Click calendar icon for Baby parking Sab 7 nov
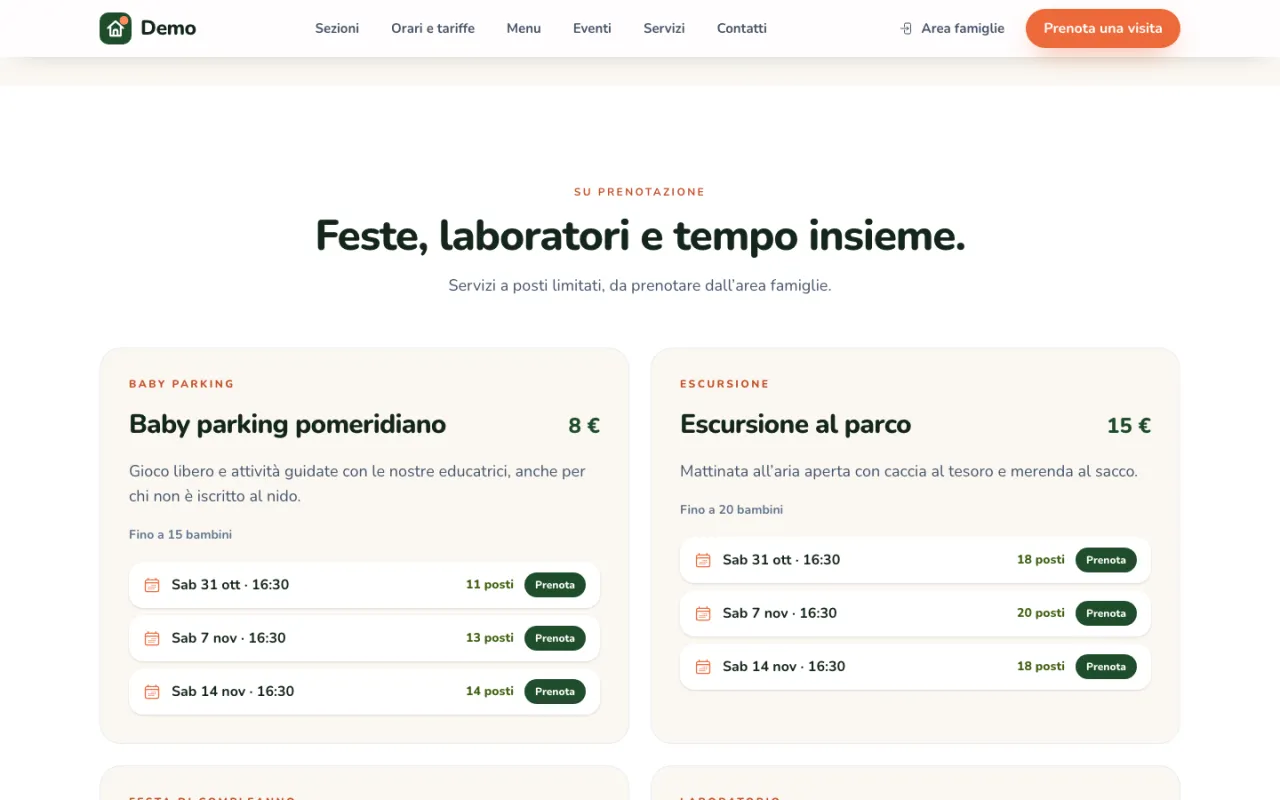Viewport: 1280px width, 800px height. (x=152, y=638)
